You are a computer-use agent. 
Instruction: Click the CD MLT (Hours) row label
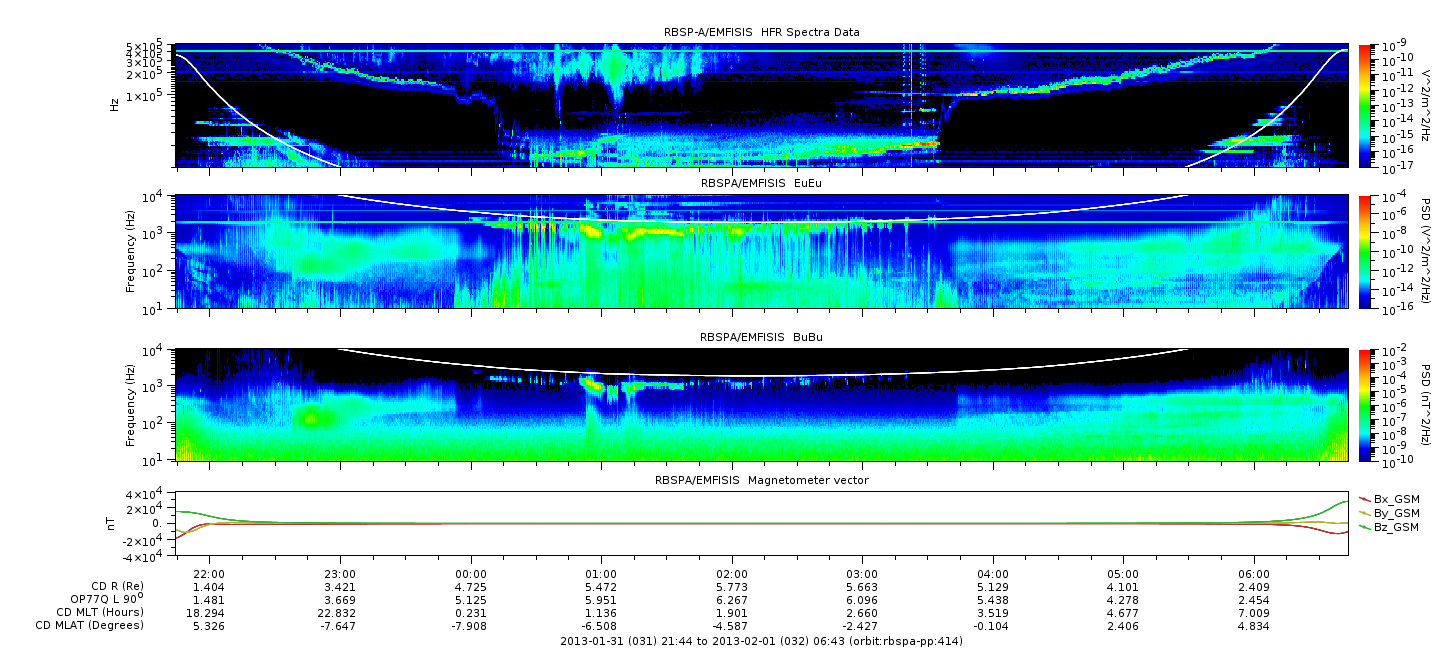click(x=99, y=612)
